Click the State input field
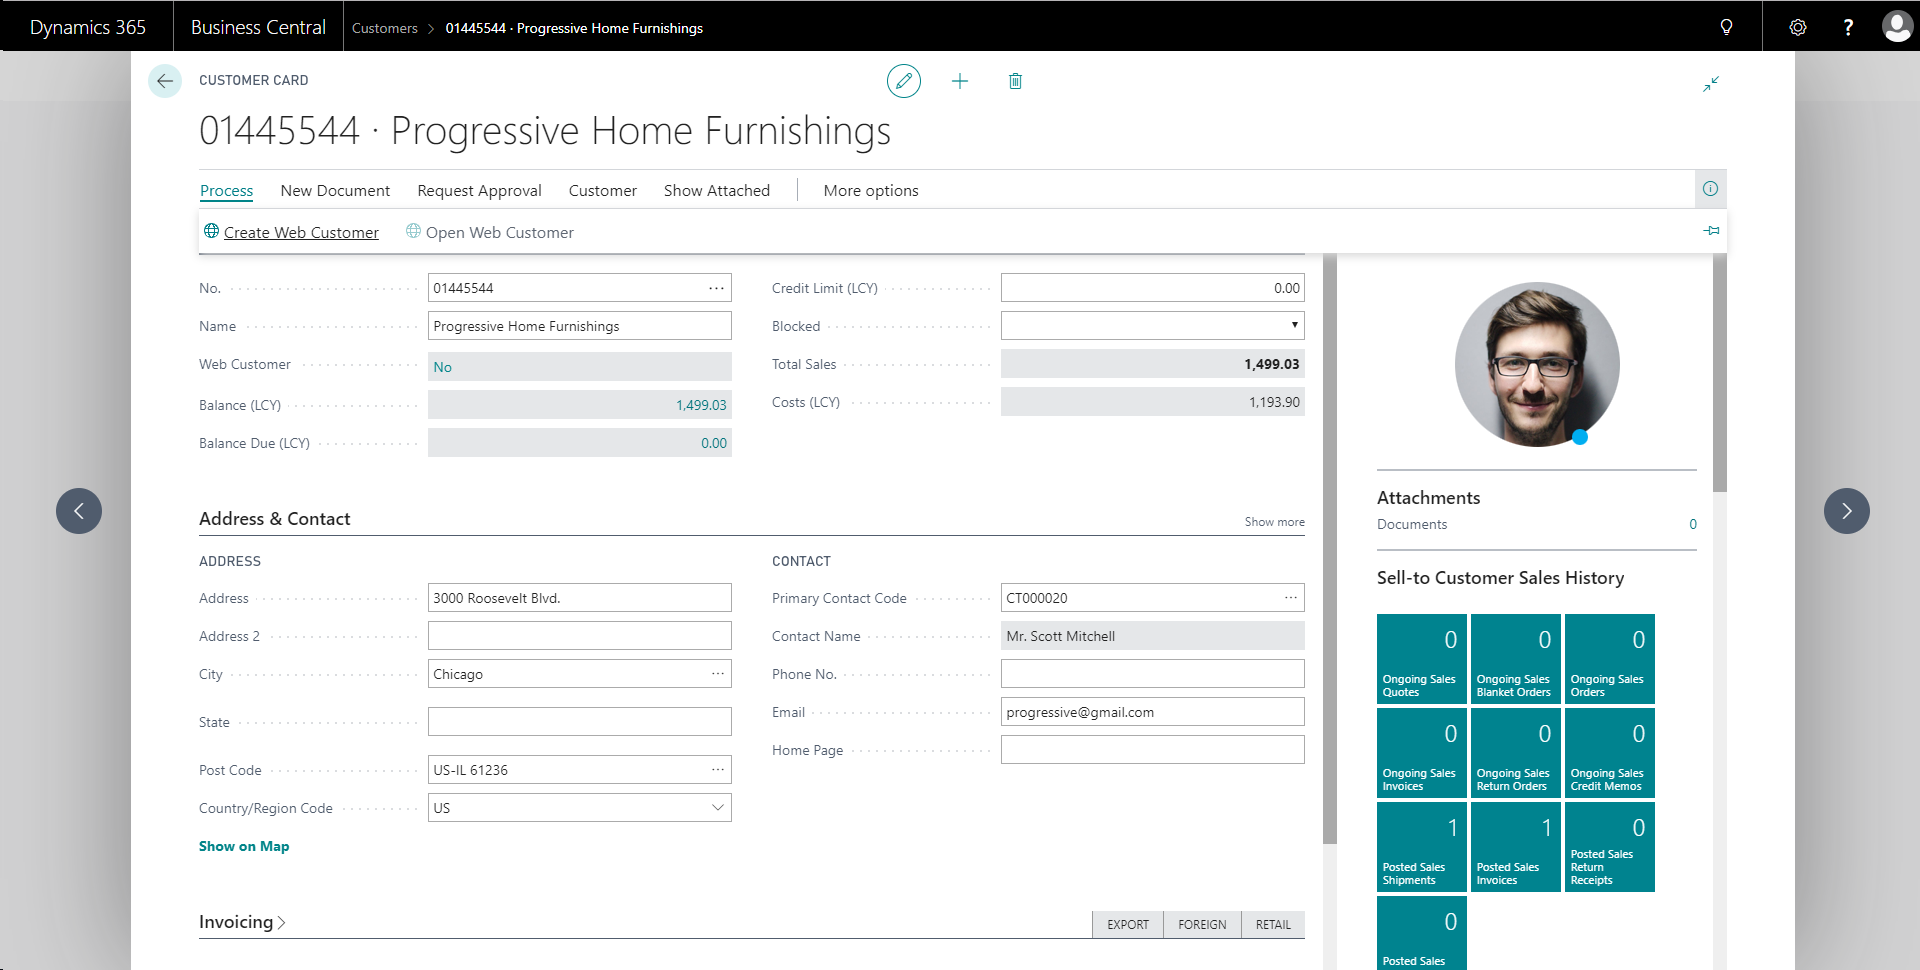 tap(580, 722)
